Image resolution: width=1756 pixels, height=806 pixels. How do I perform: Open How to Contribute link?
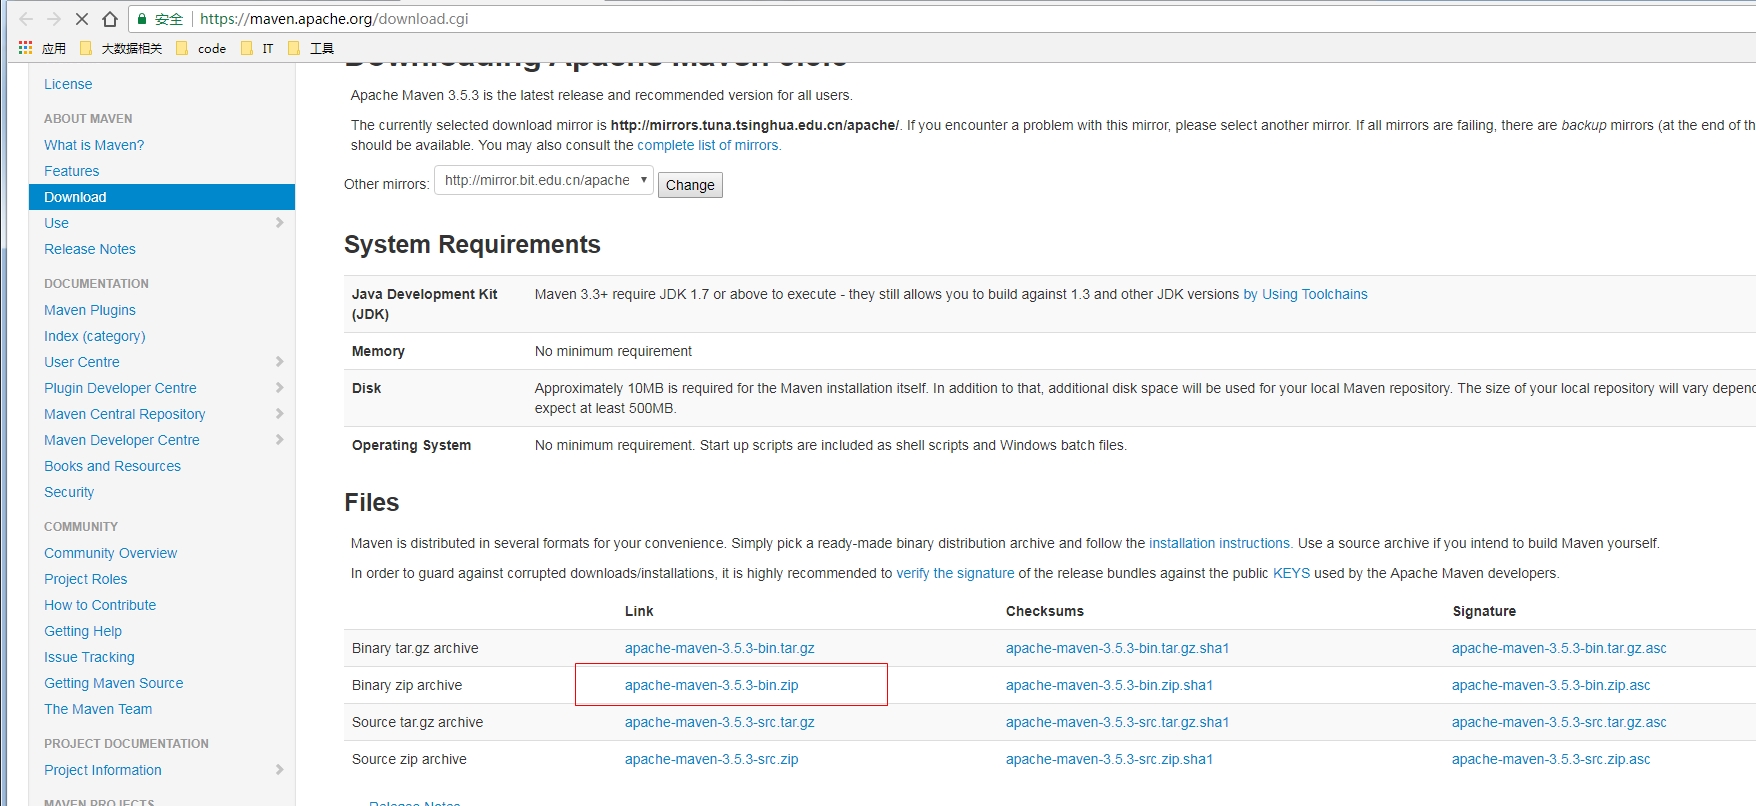point(100,605)
